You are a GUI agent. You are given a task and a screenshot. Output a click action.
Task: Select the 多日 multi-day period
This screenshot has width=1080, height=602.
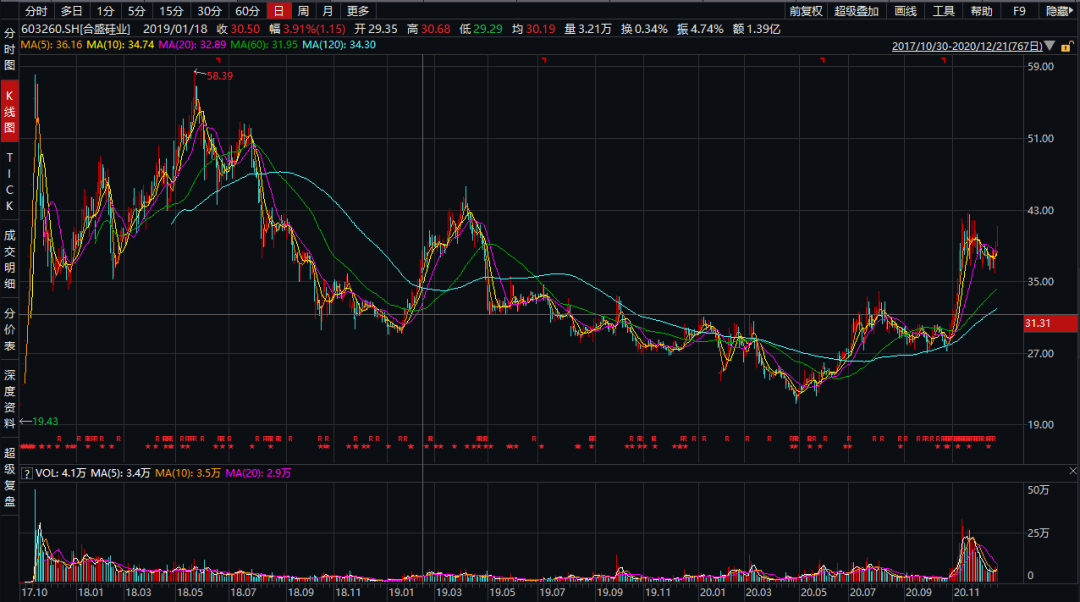pos(72,11)
